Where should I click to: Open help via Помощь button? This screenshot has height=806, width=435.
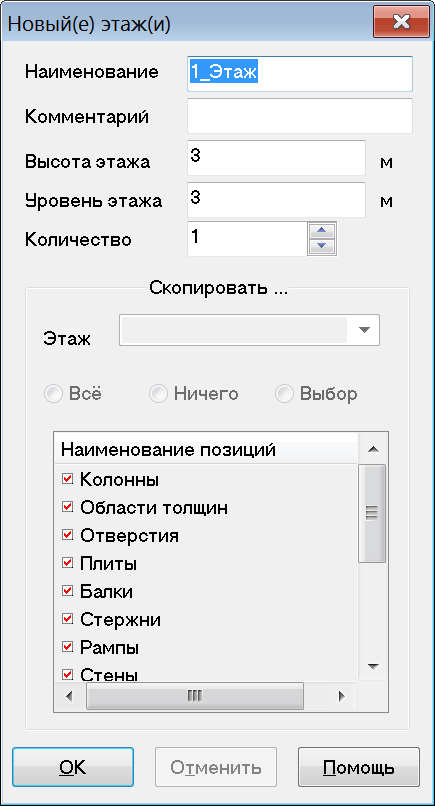pos(358,767)
